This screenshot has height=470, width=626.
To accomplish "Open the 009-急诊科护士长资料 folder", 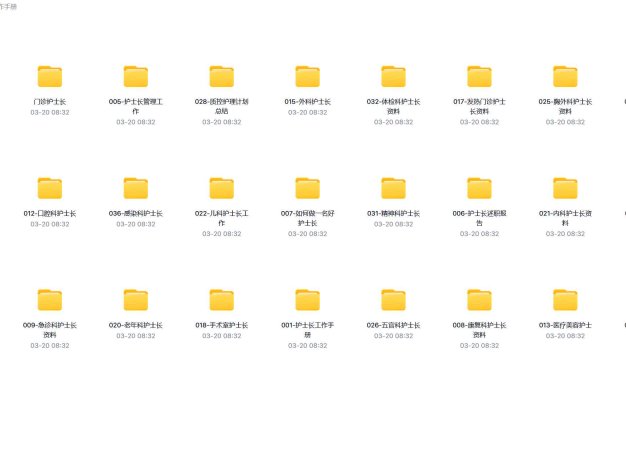I will [50, 301].
